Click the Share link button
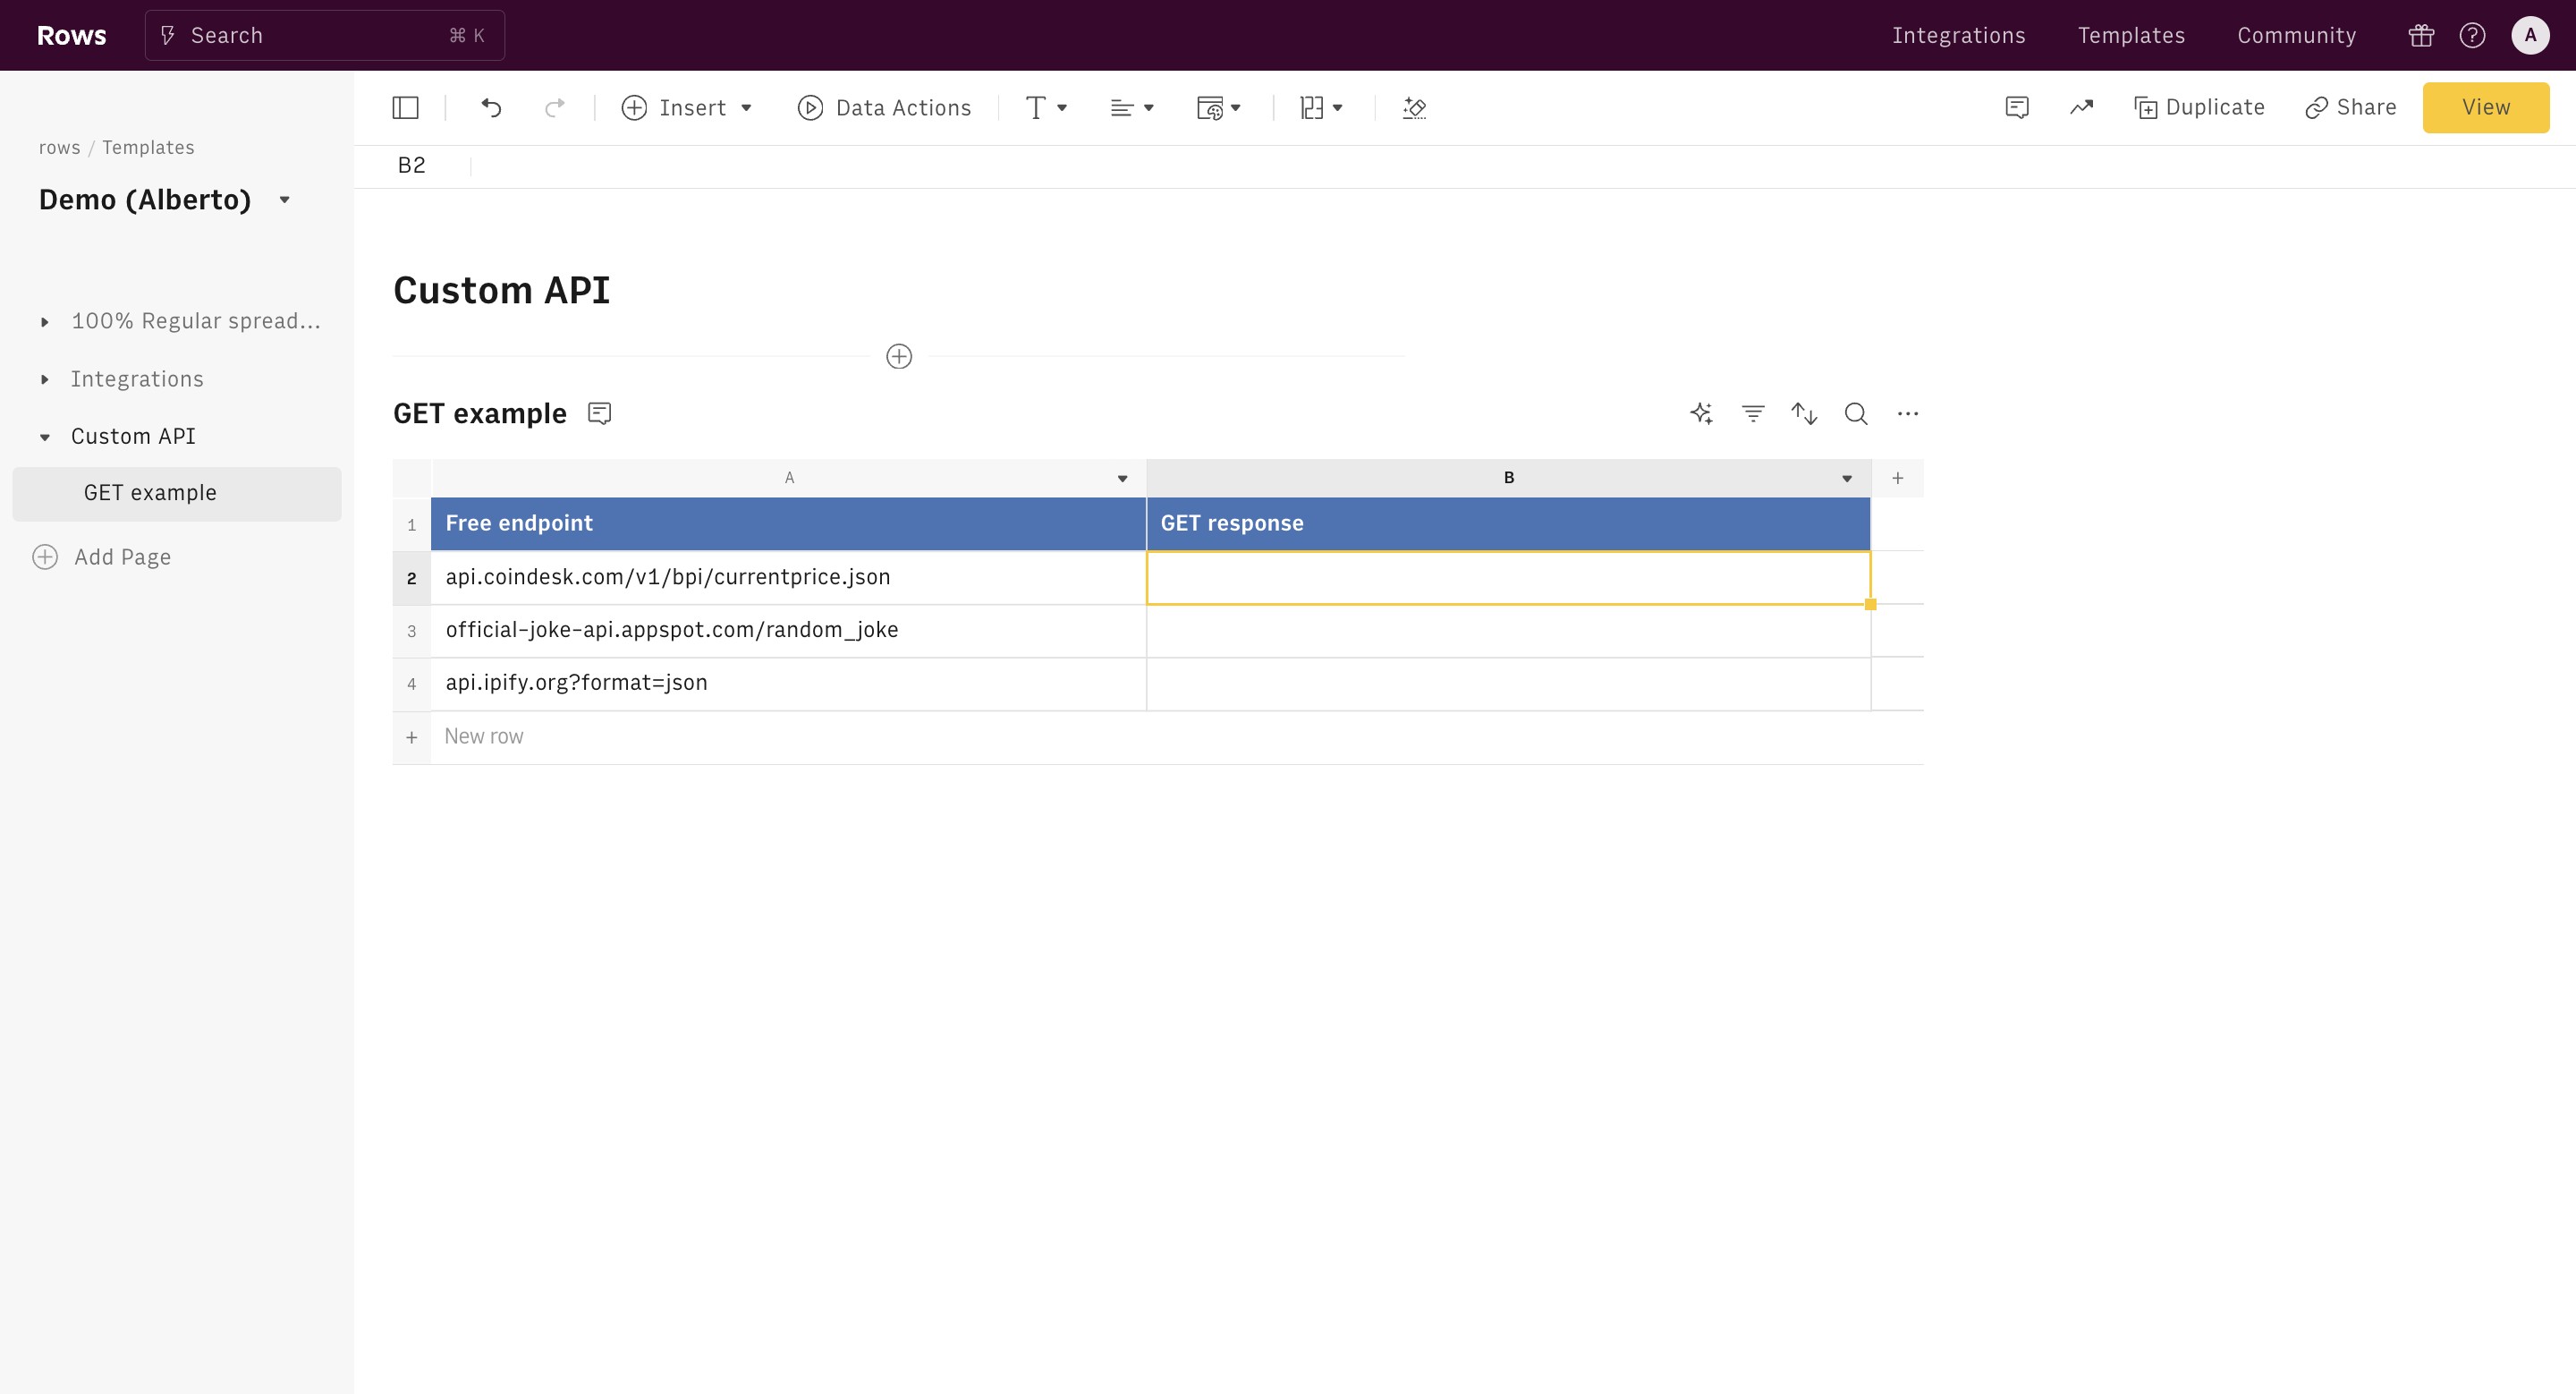The image size is (2576, 1394). point(2350,107)
